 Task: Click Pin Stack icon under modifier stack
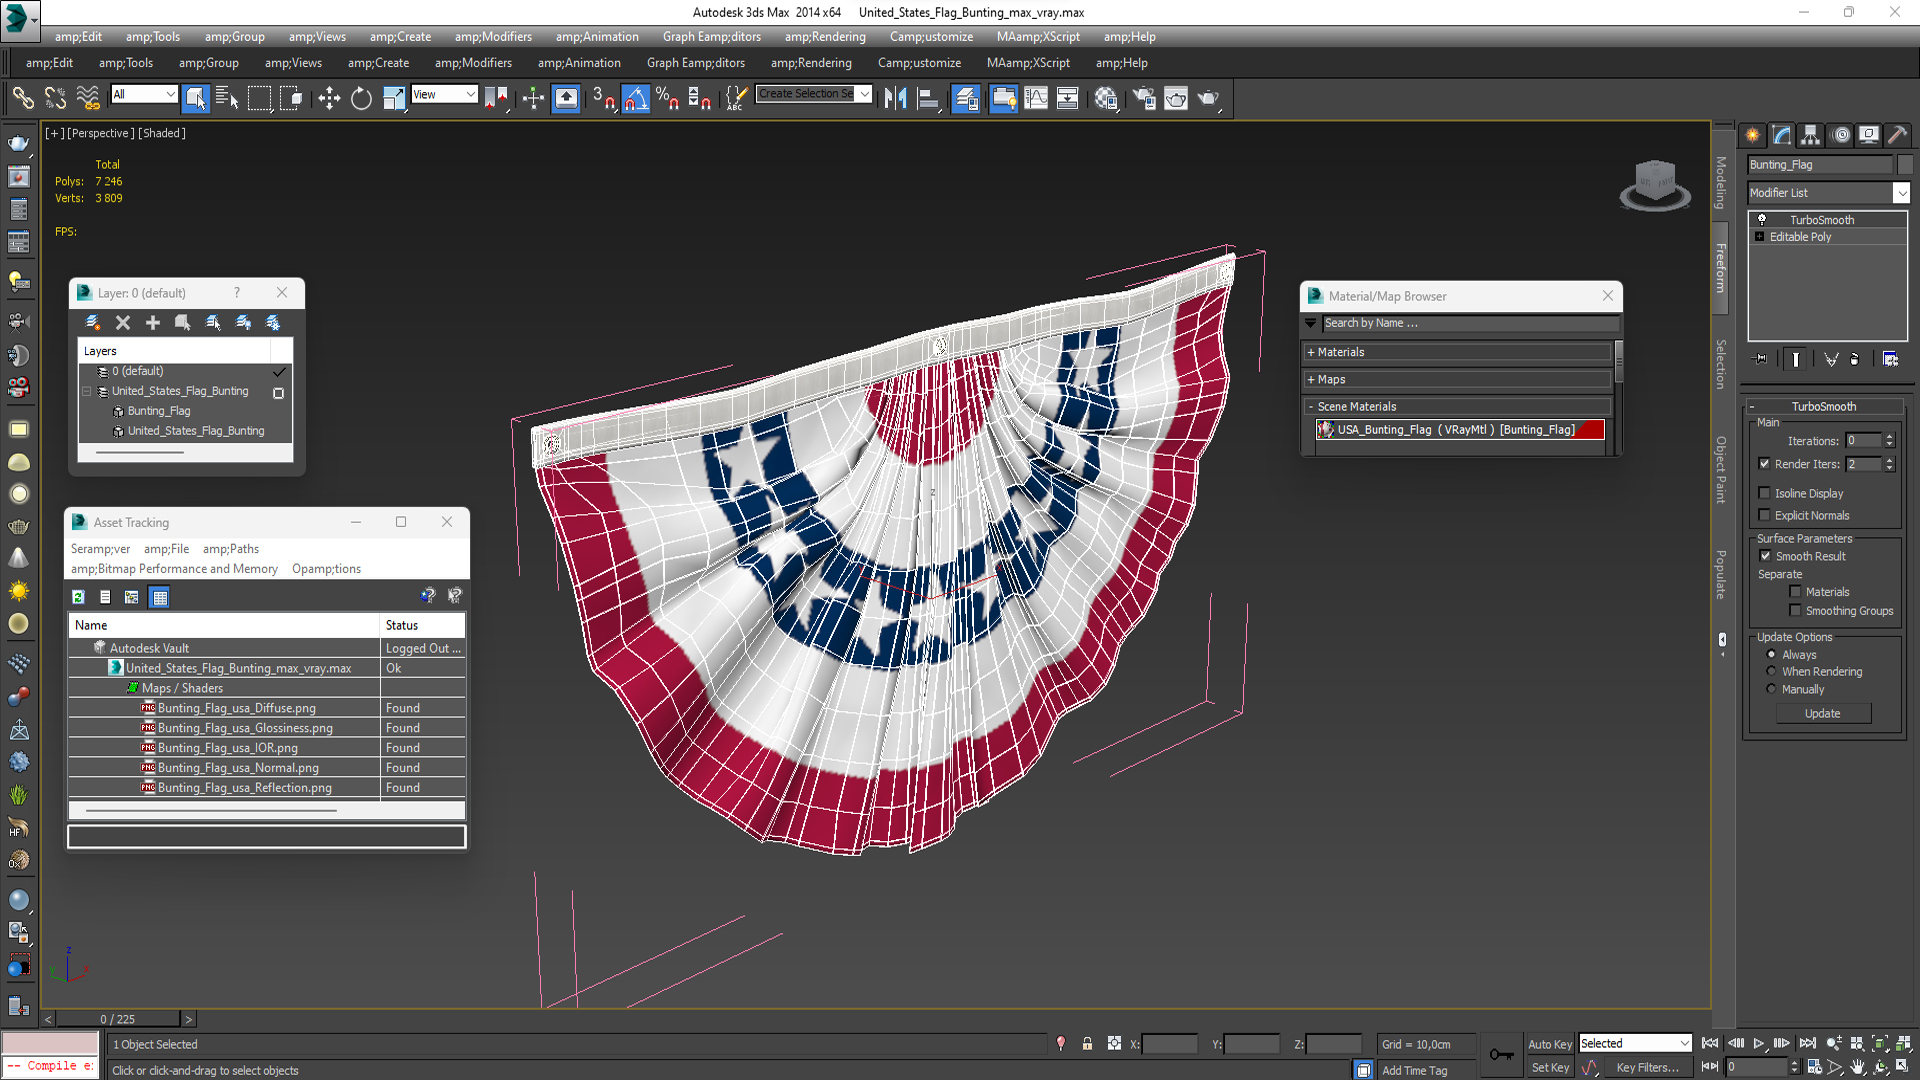[x=1761, y=359]
